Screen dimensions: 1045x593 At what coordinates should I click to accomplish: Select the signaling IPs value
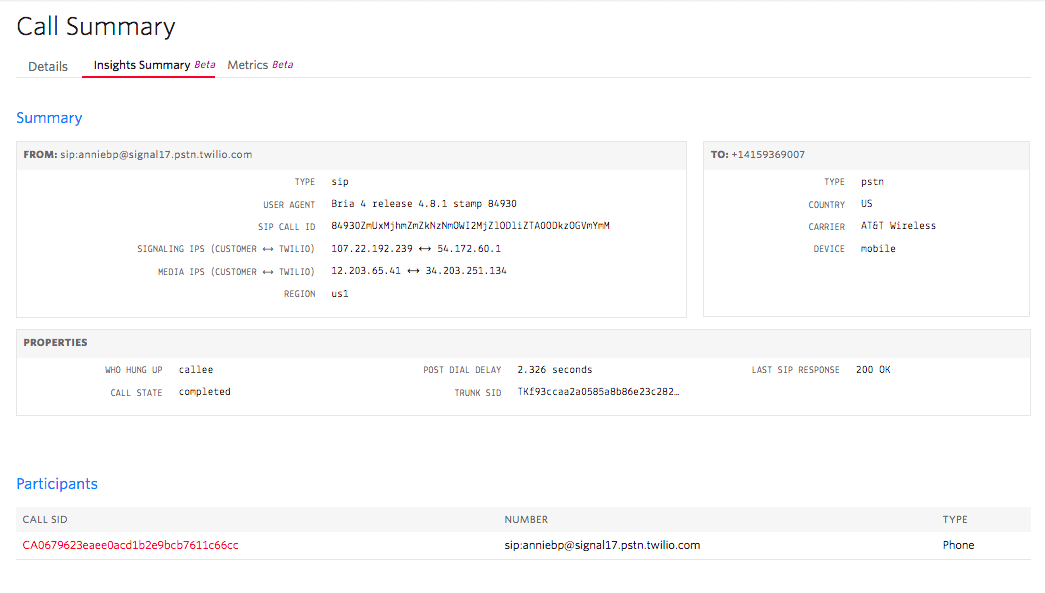click(416, 249)
